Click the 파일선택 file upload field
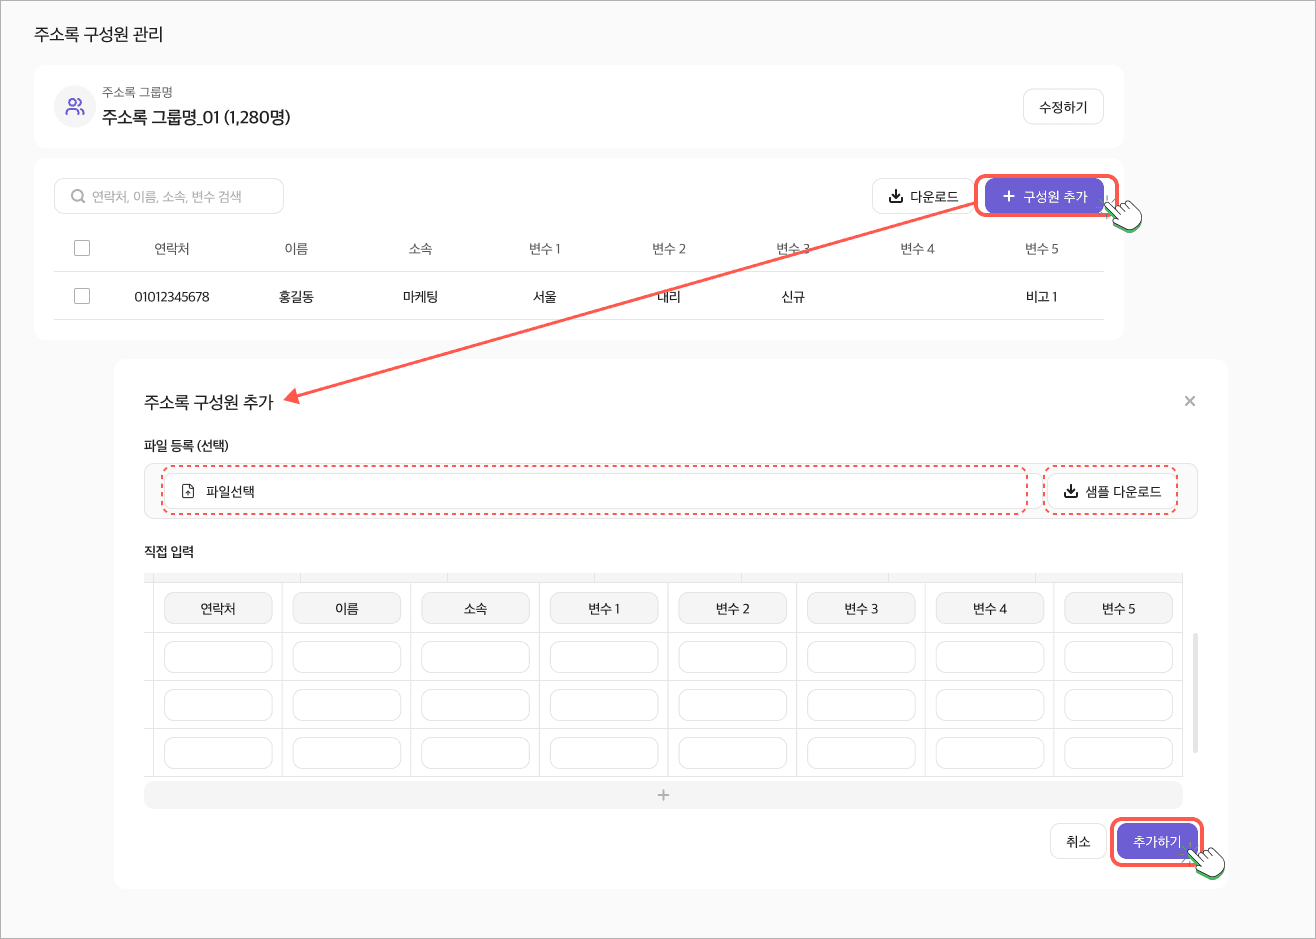The width and height of the screenshot is (1316, 939). [x=594, y=491]
